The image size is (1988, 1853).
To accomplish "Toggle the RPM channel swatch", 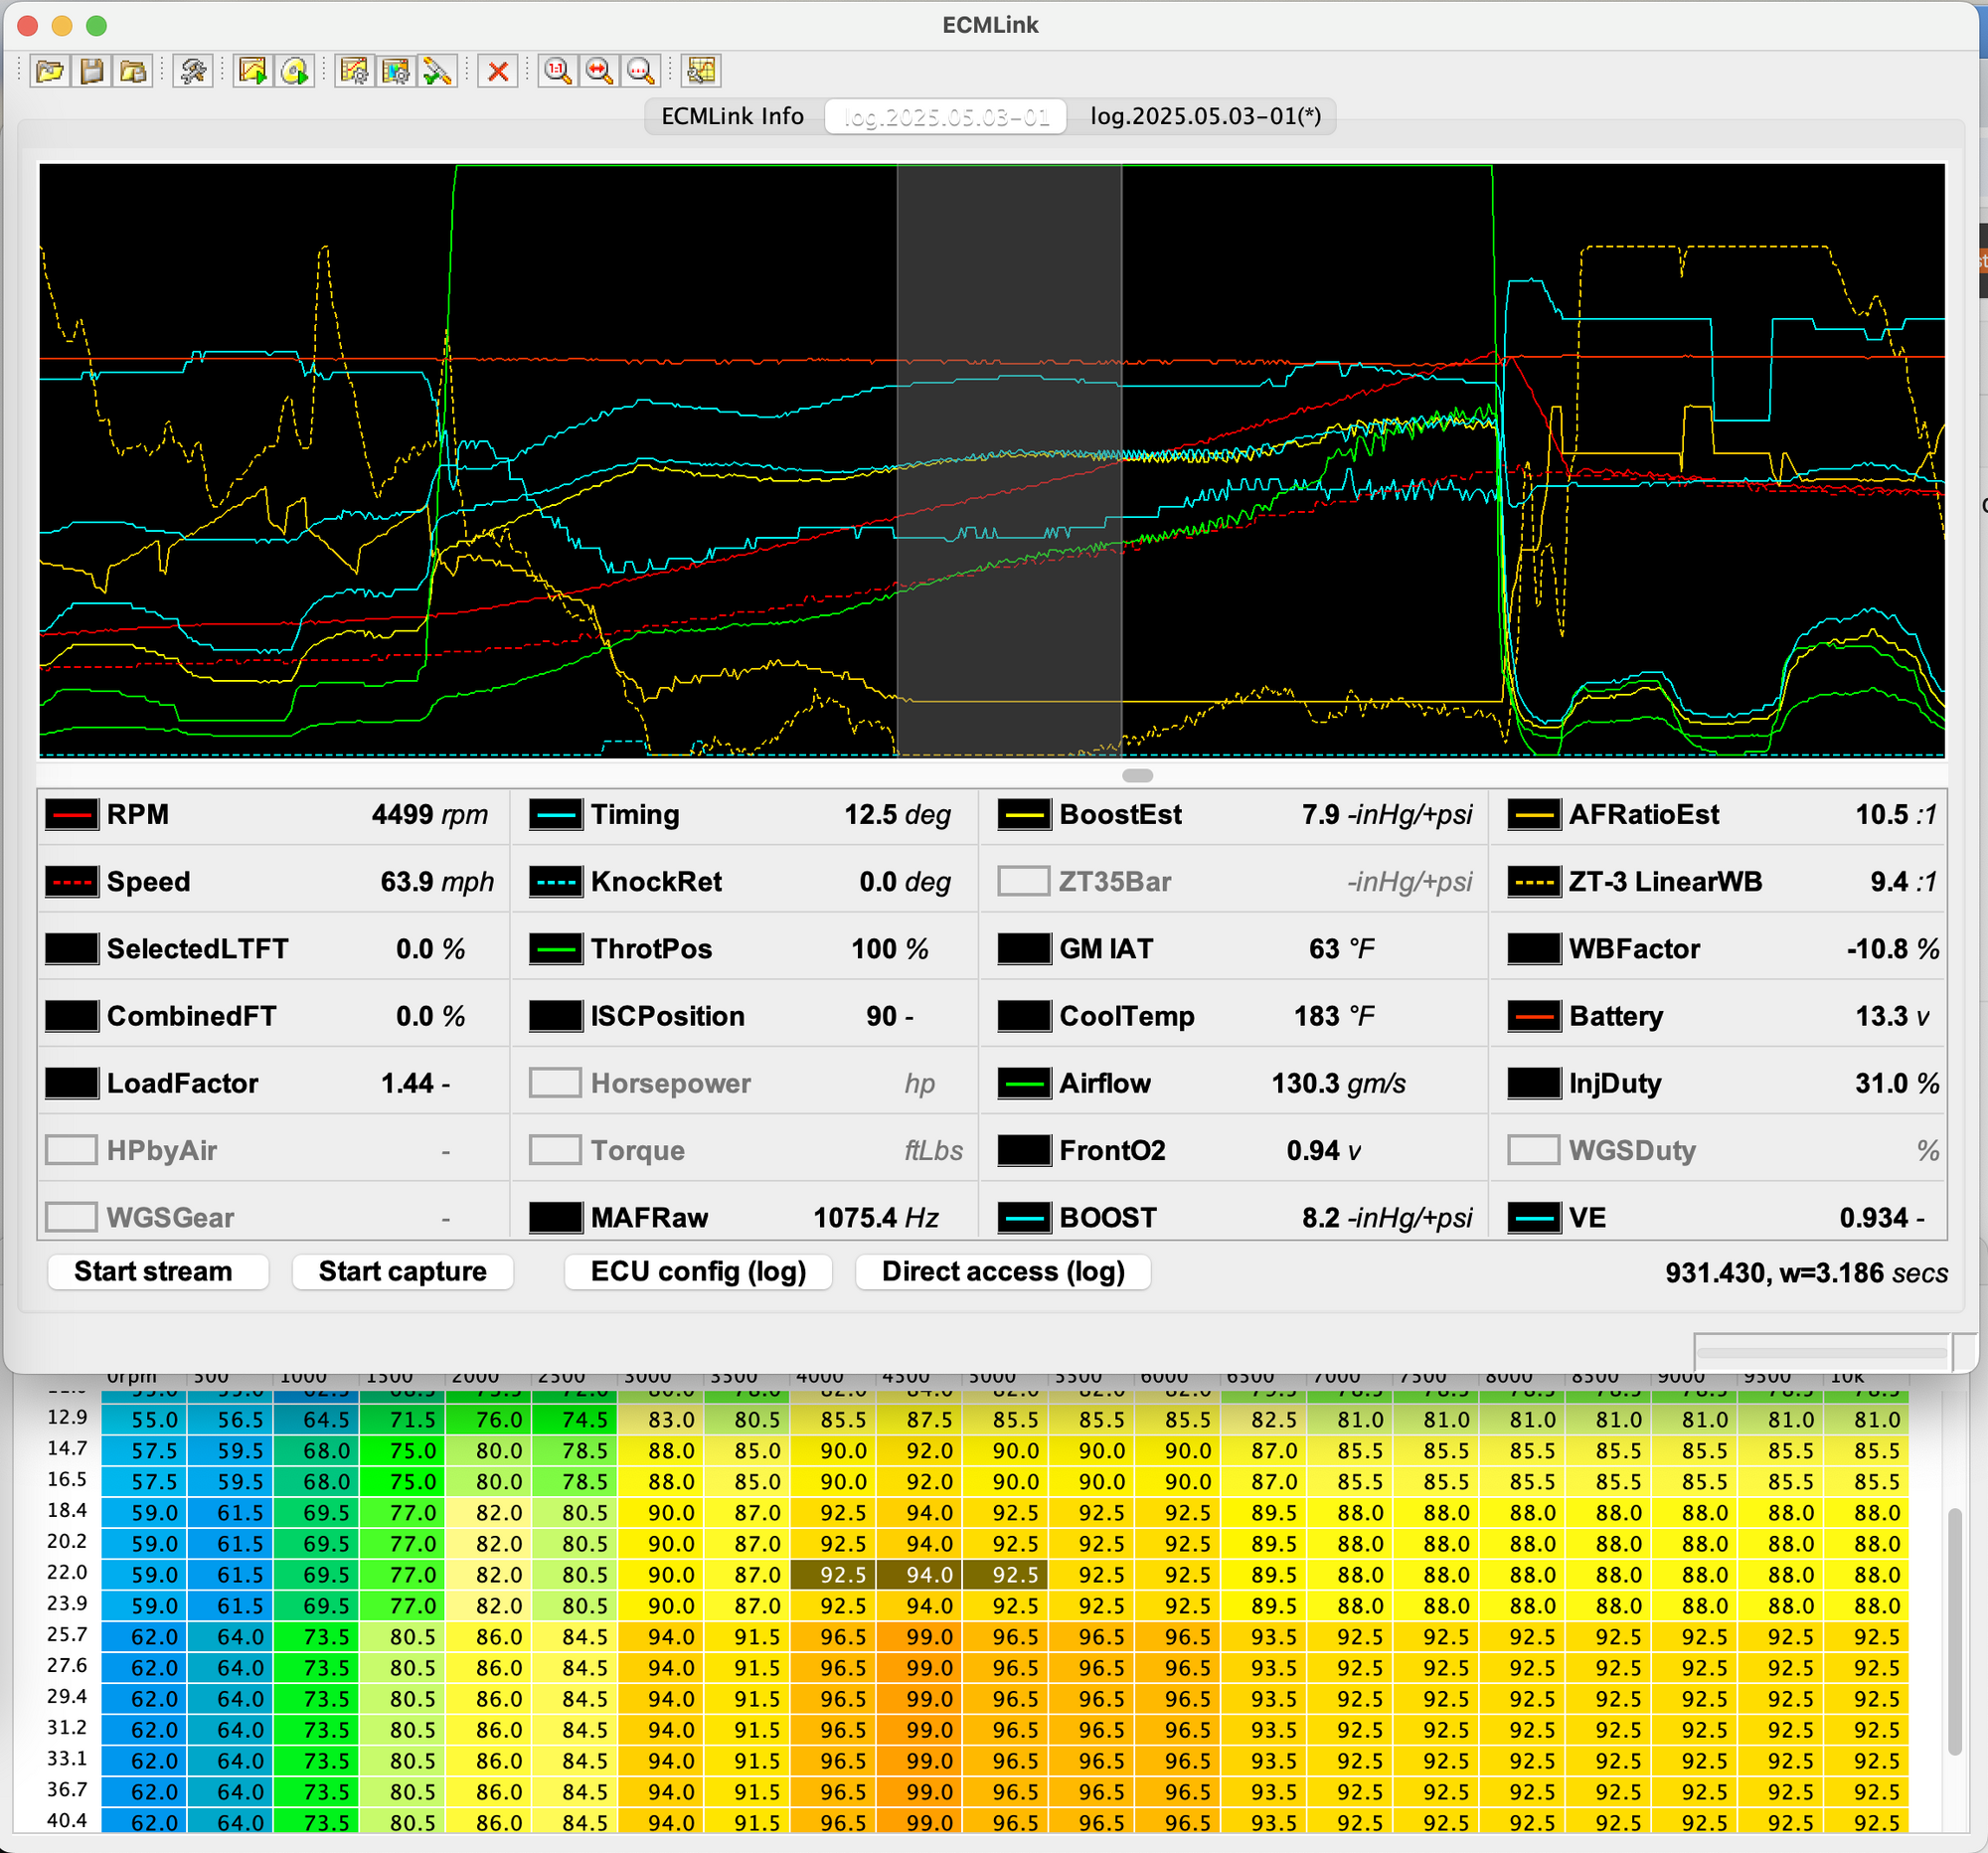I will point(72,815).
